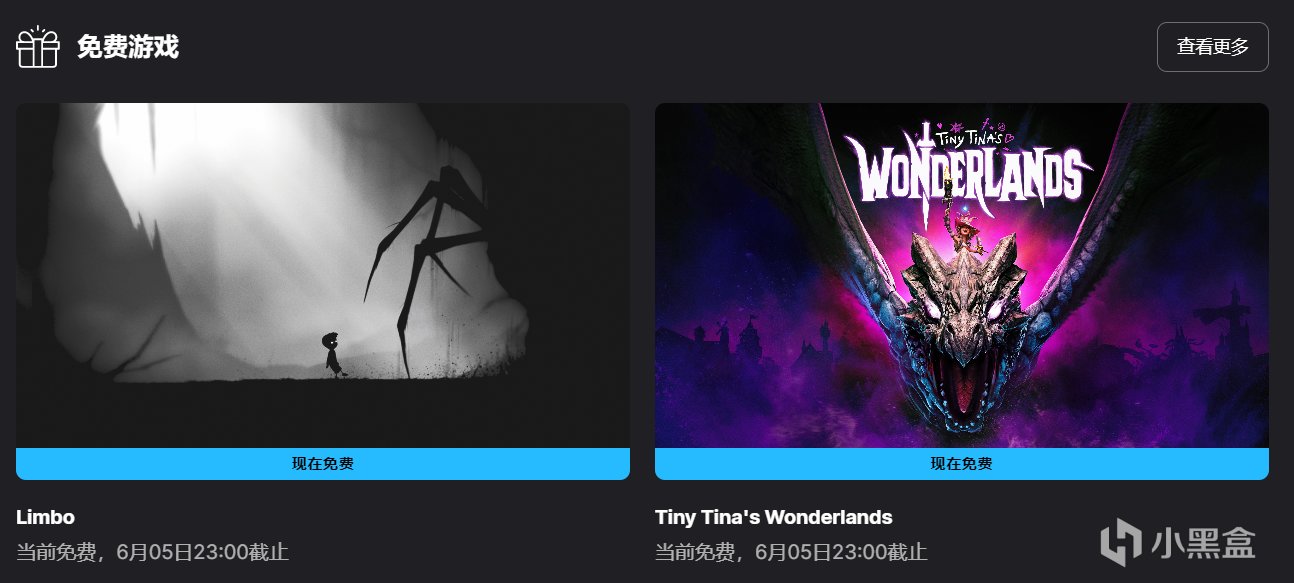
Task: Click the 现在免费 banner under Wonderlands
Action: click(962, 464)
